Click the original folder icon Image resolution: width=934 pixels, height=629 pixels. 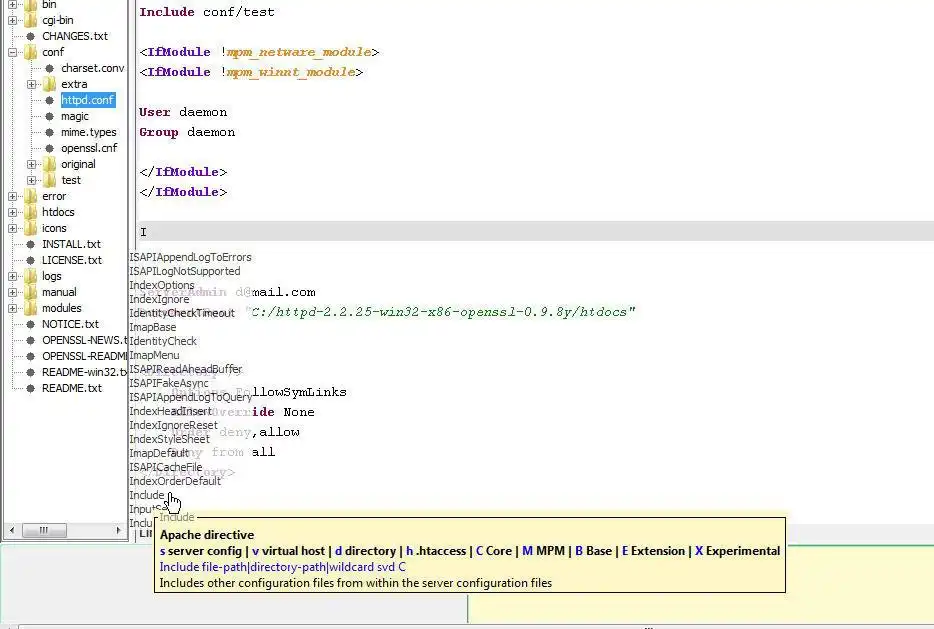[49, 164]
